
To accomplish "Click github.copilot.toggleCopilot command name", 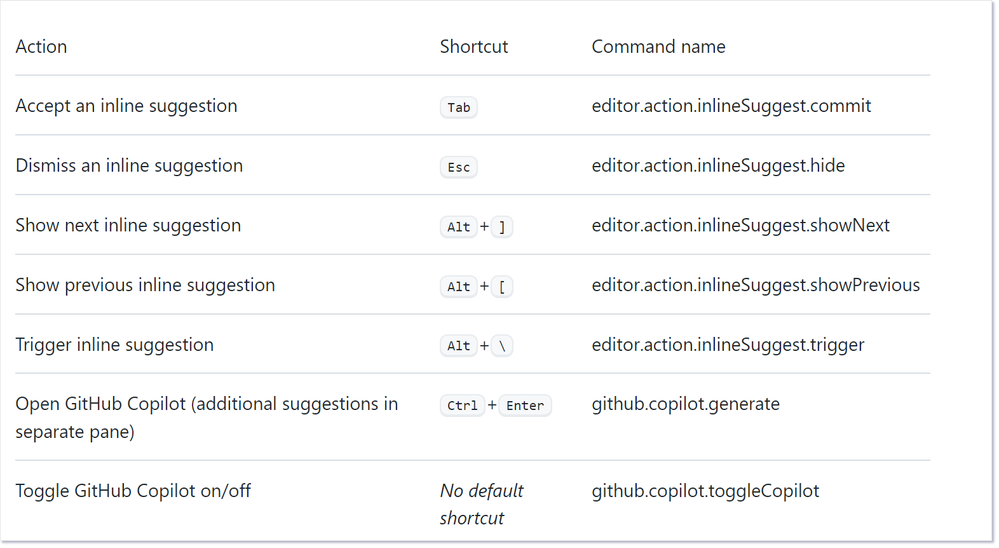I will [x=705, y=491].
